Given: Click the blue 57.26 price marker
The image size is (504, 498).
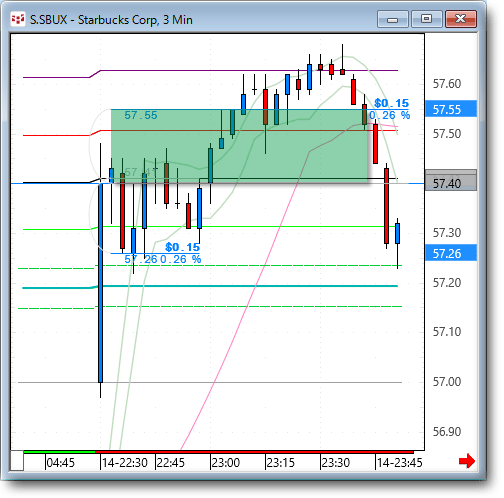Looking at the screenshot, I should 451,253.
